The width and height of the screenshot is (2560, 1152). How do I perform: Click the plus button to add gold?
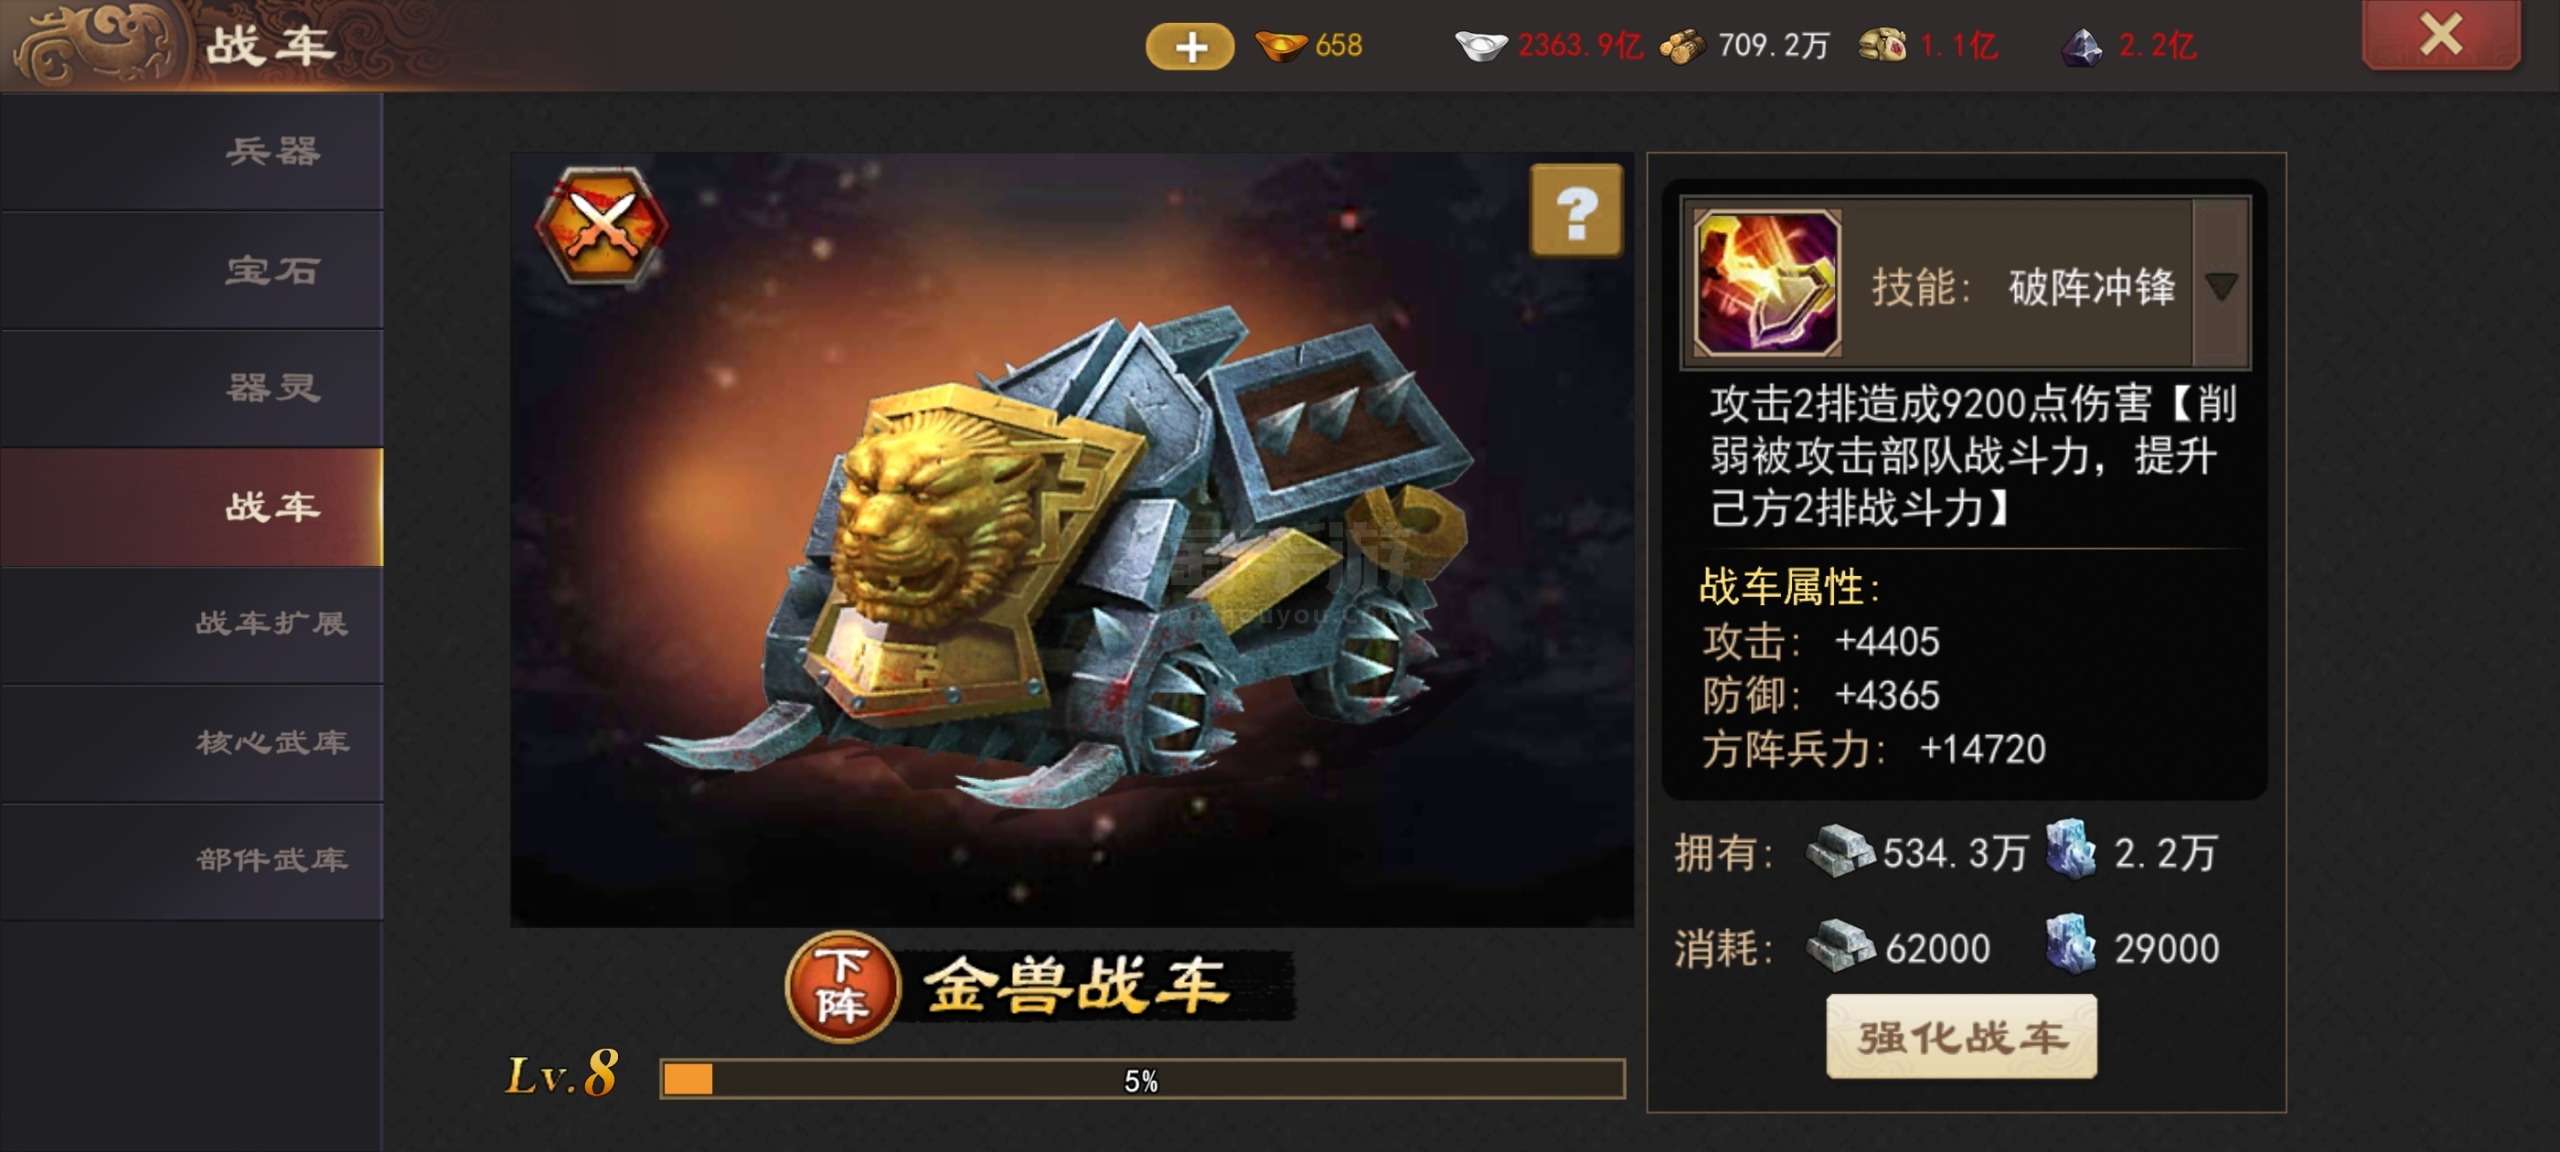pyautogui.click(x=1190, y=47)
